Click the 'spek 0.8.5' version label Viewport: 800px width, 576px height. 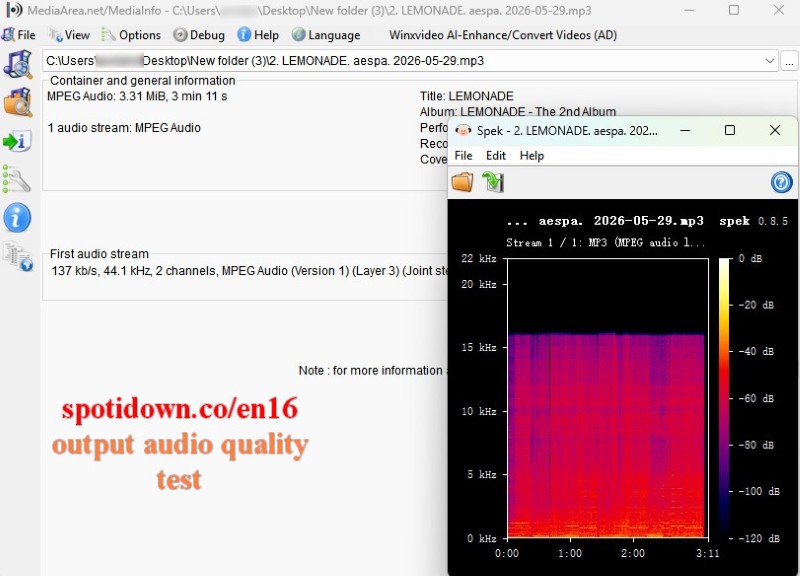pos(754,221)
